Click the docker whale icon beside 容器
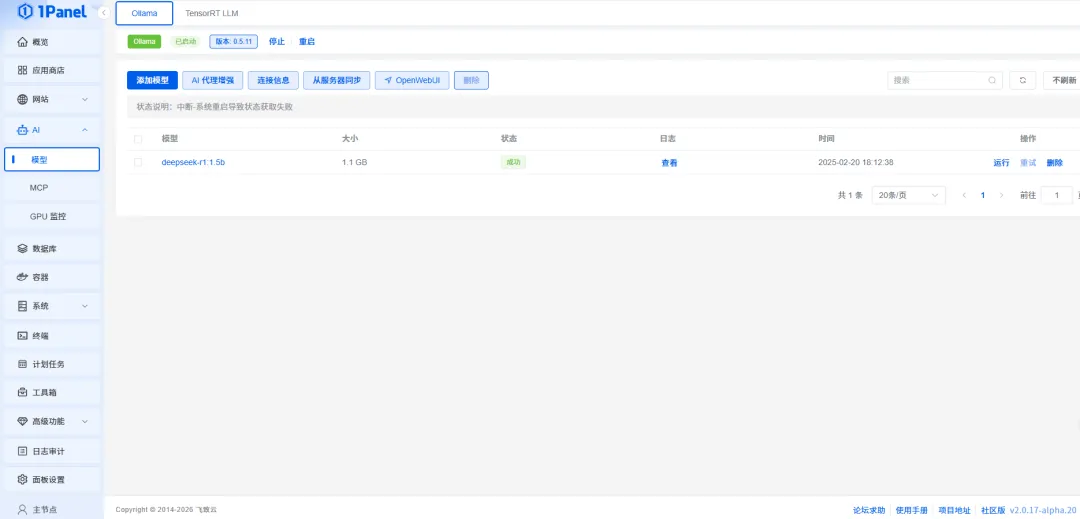Viewport: 1080px width, 519px height. (22, 277)
